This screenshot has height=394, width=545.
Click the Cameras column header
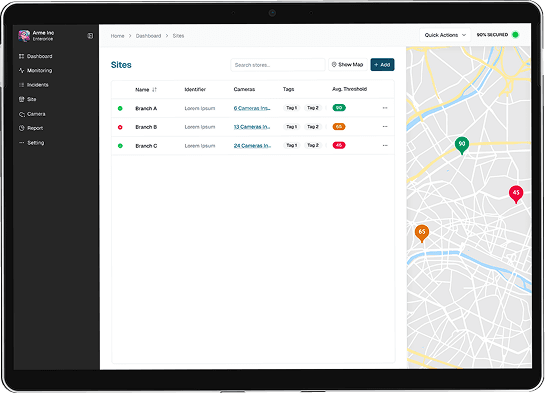tap(244, 90)
